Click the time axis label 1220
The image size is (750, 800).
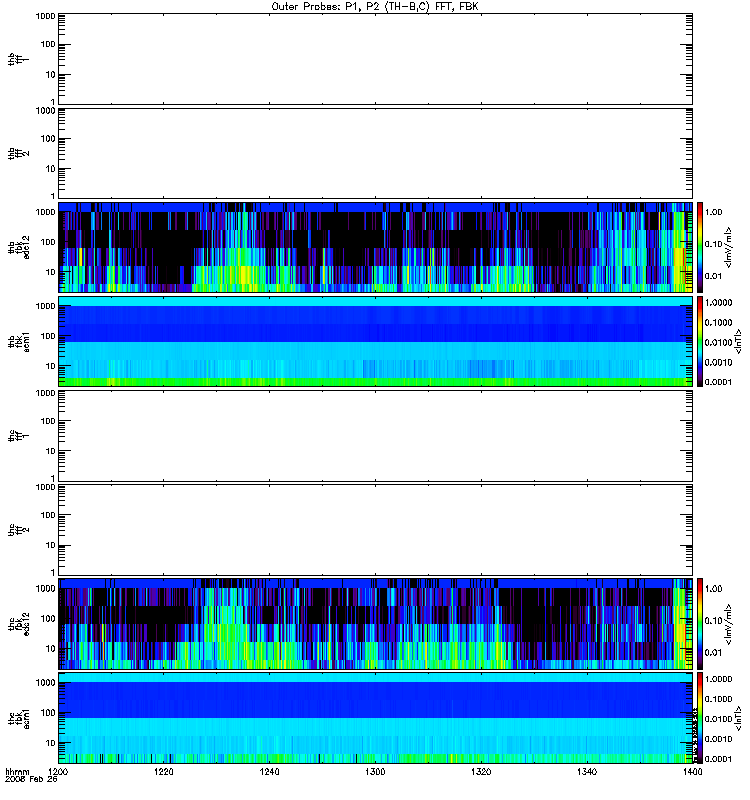click(x=164, y=772)
